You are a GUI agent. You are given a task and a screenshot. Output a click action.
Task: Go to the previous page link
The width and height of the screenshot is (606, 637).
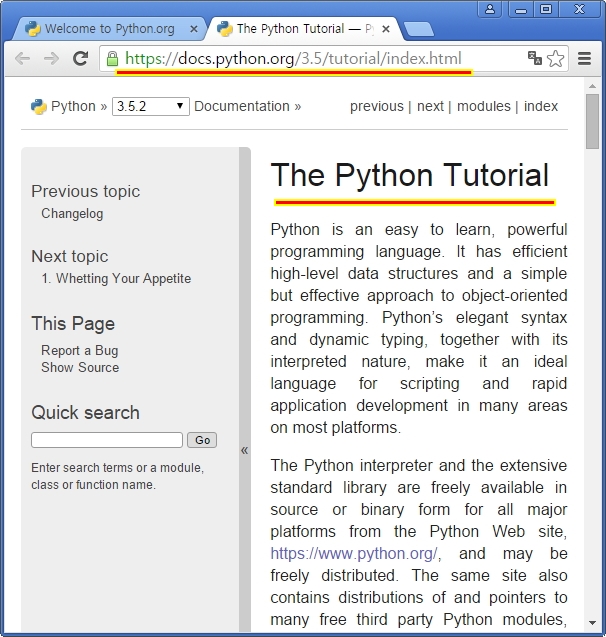tap(377, 106)
